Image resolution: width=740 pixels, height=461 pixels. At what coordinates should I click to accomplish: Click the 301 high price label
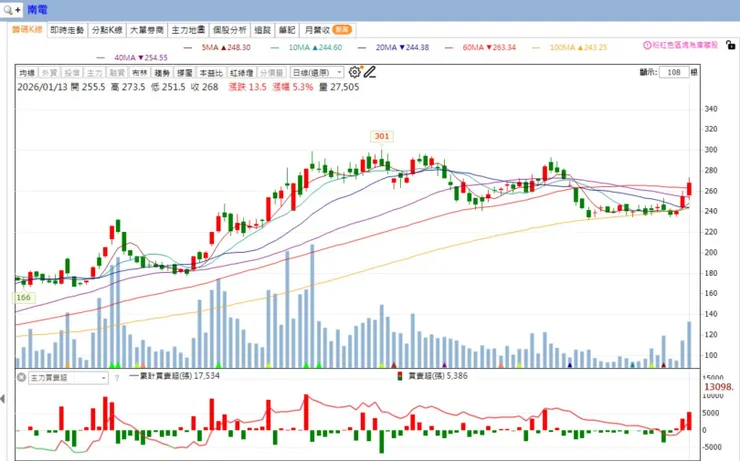tap(382, 136)
